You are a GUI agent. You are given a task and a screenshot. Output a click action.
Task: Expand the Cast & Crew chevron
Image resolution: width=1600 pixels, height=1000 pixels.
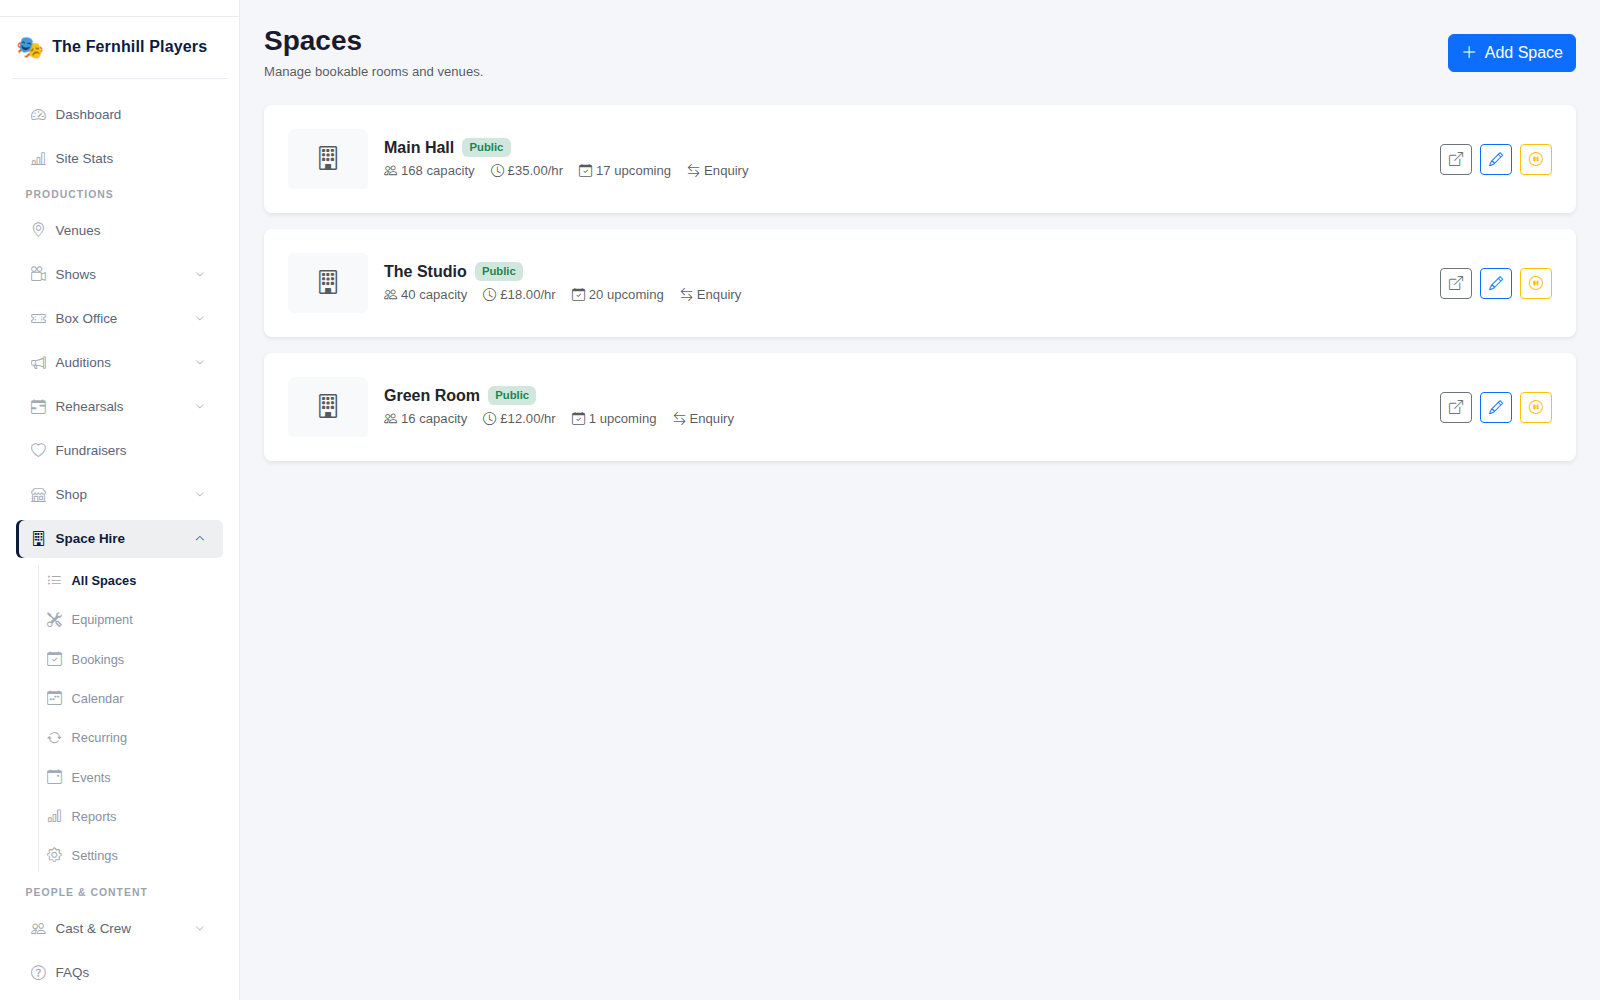tap(200, 929)
